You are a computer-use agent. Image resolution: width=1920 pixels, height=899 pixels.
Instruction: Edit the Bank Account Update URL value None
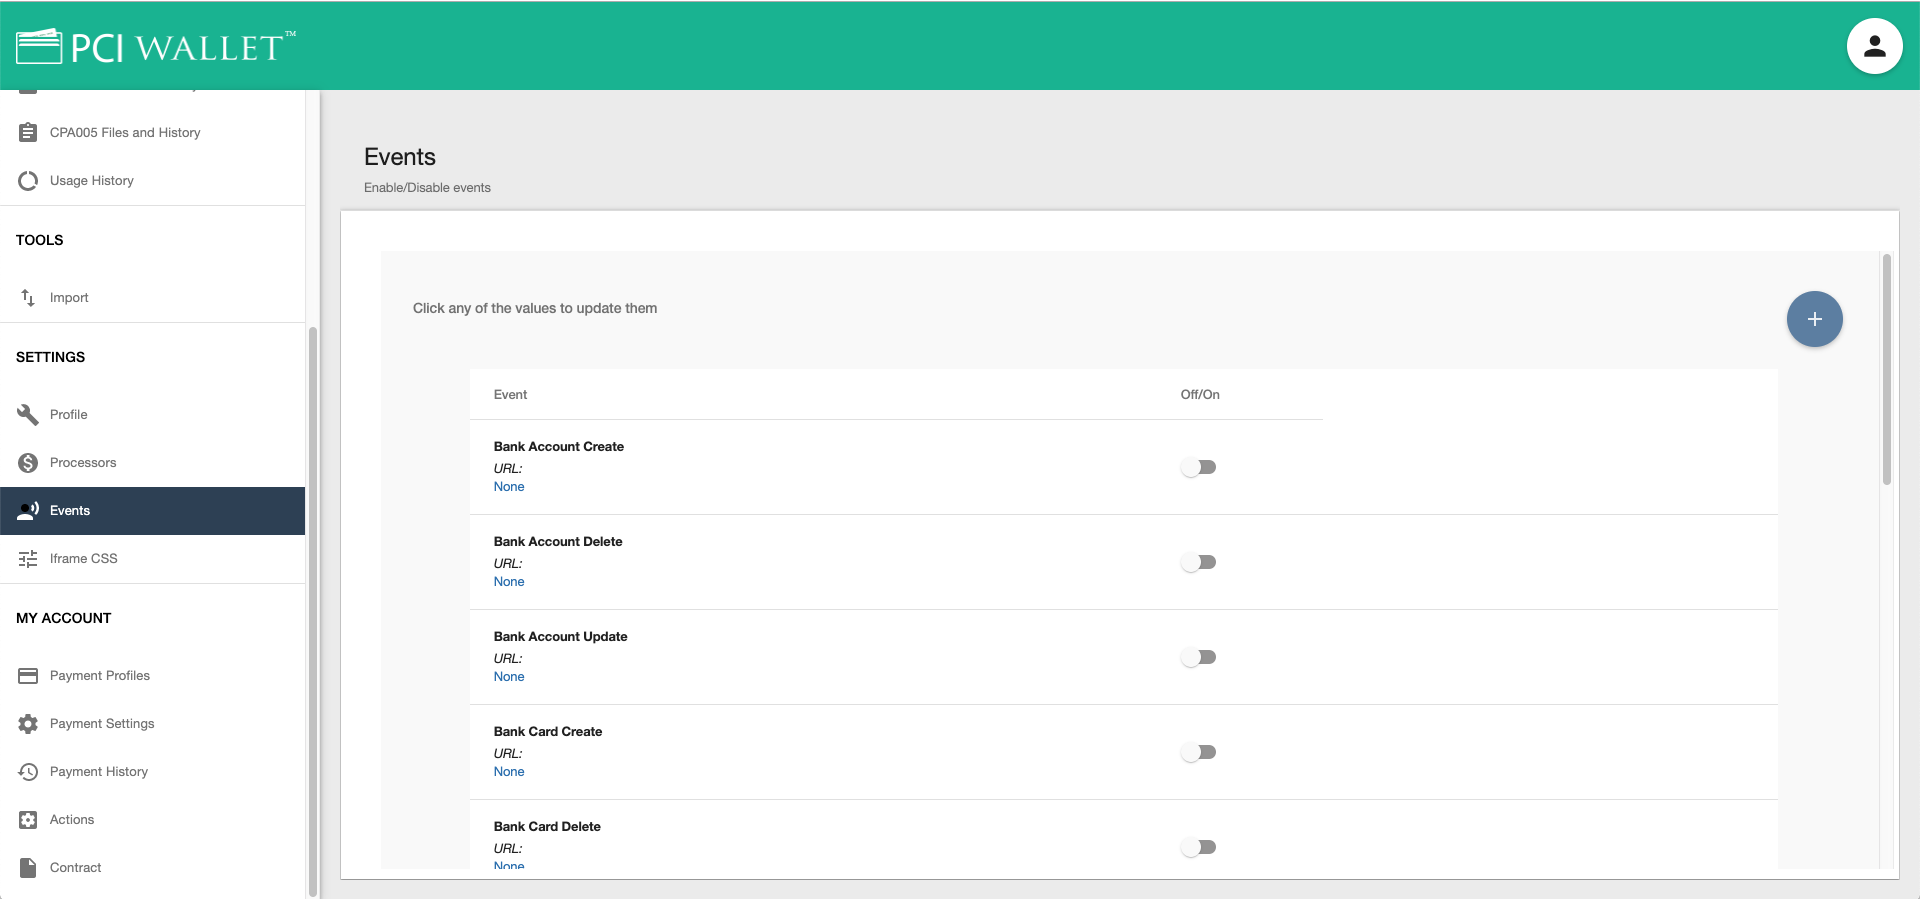pos(509,676)
